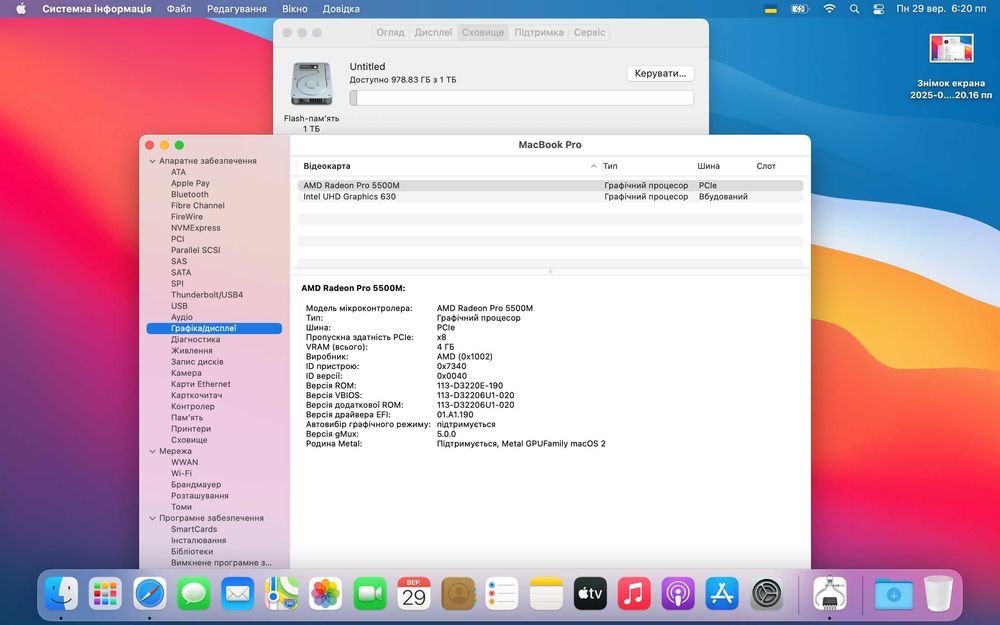Viewport: 1000px width, 625px height.
Task: Switch input source via Ukrainian flag
Action: click(x=771, y=8)
